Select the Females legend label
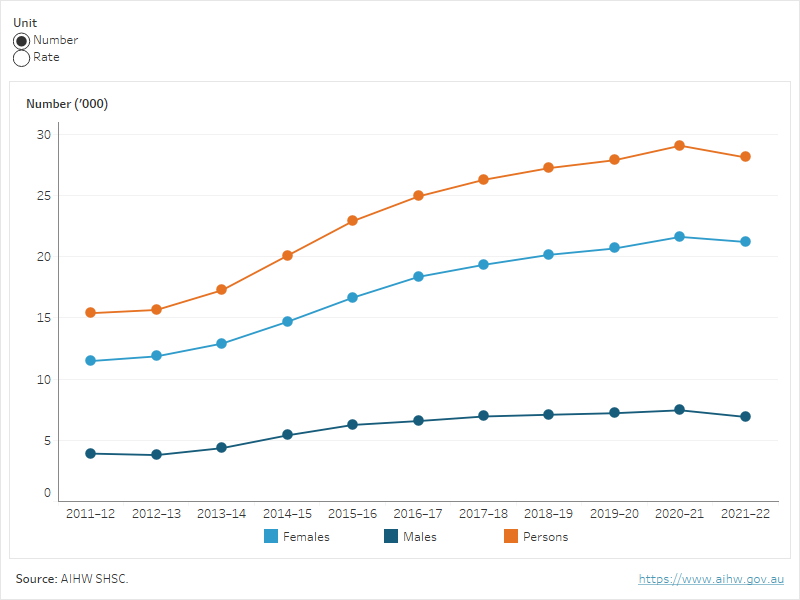The height and width of the screenshot is (600, 800). tap(306, 537)
